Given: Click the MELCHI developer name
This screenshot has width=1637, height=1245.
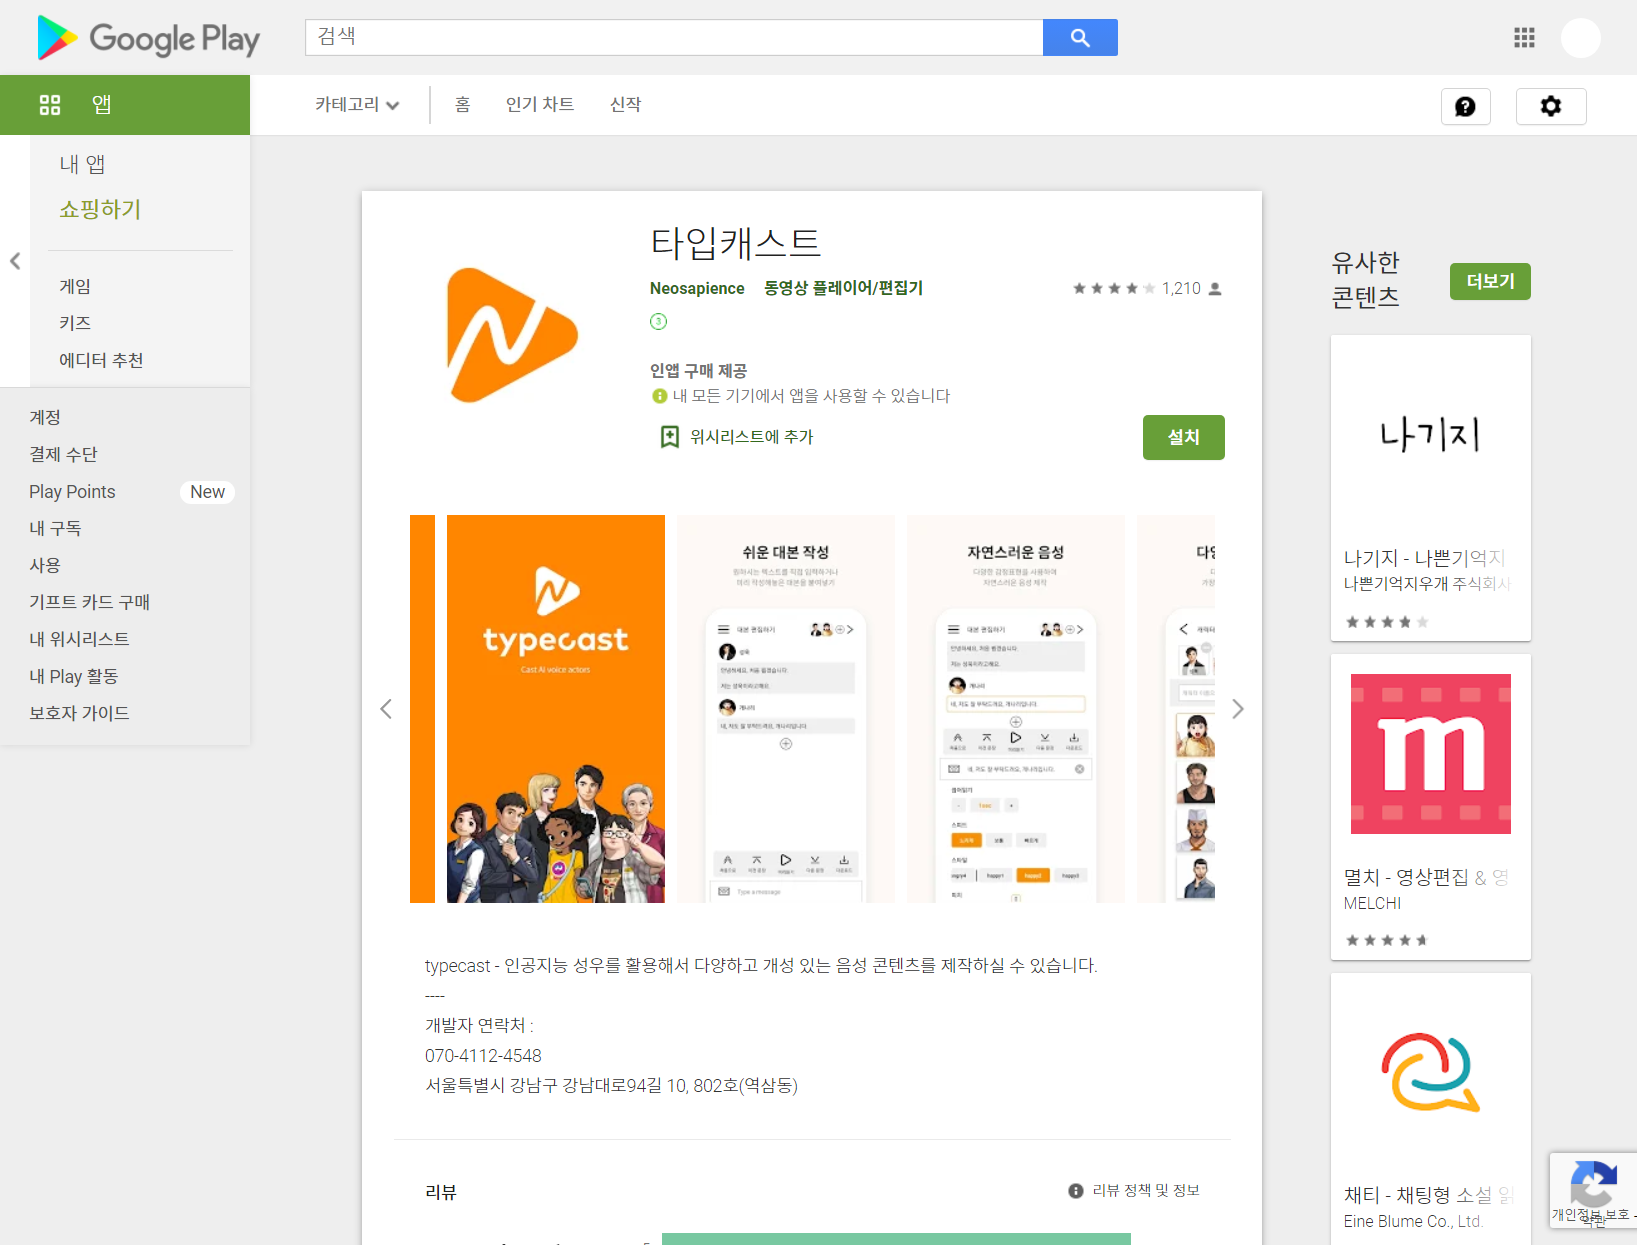Looking at the screenshot, I should click(x=1372, y=903).
